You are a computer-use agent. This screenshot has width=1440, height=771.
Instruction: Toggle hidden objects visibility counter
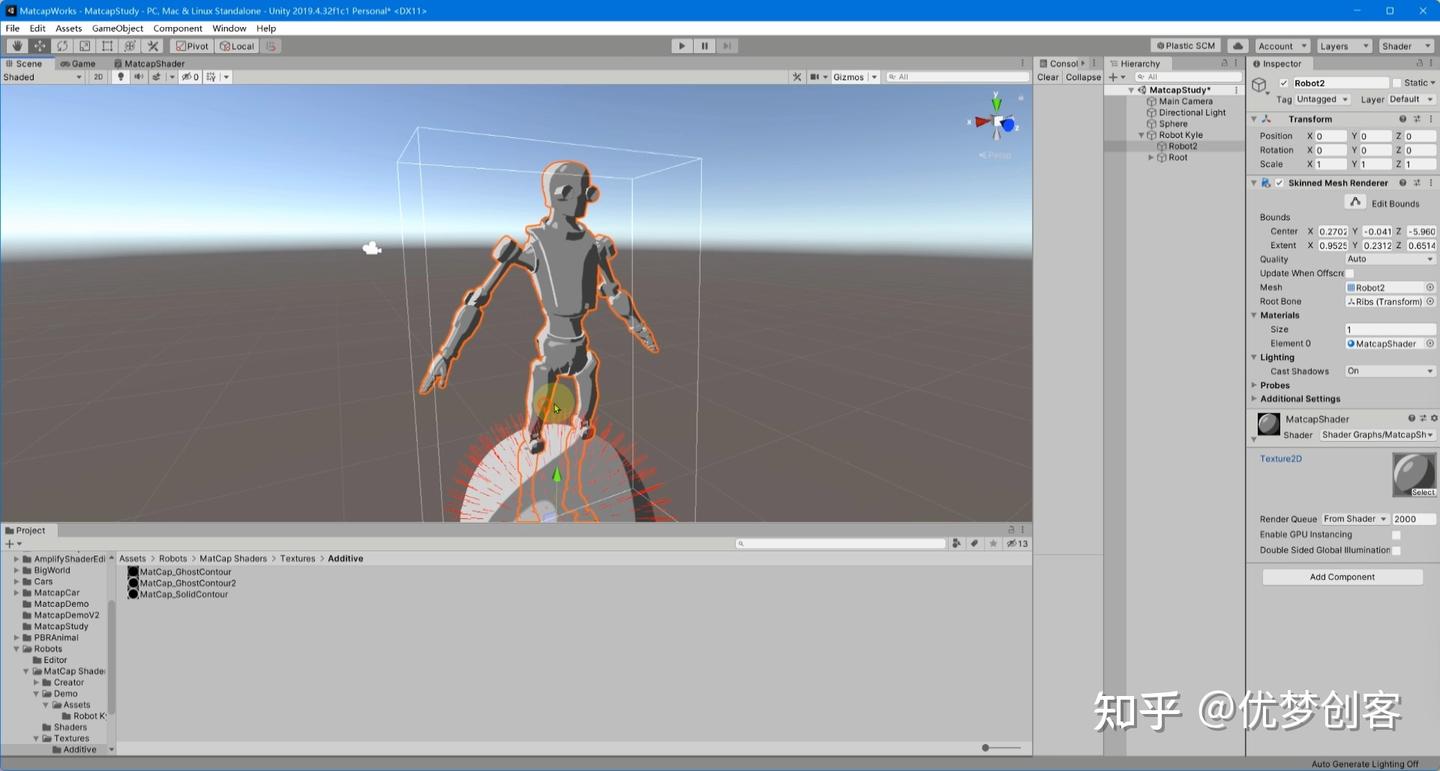190,77
